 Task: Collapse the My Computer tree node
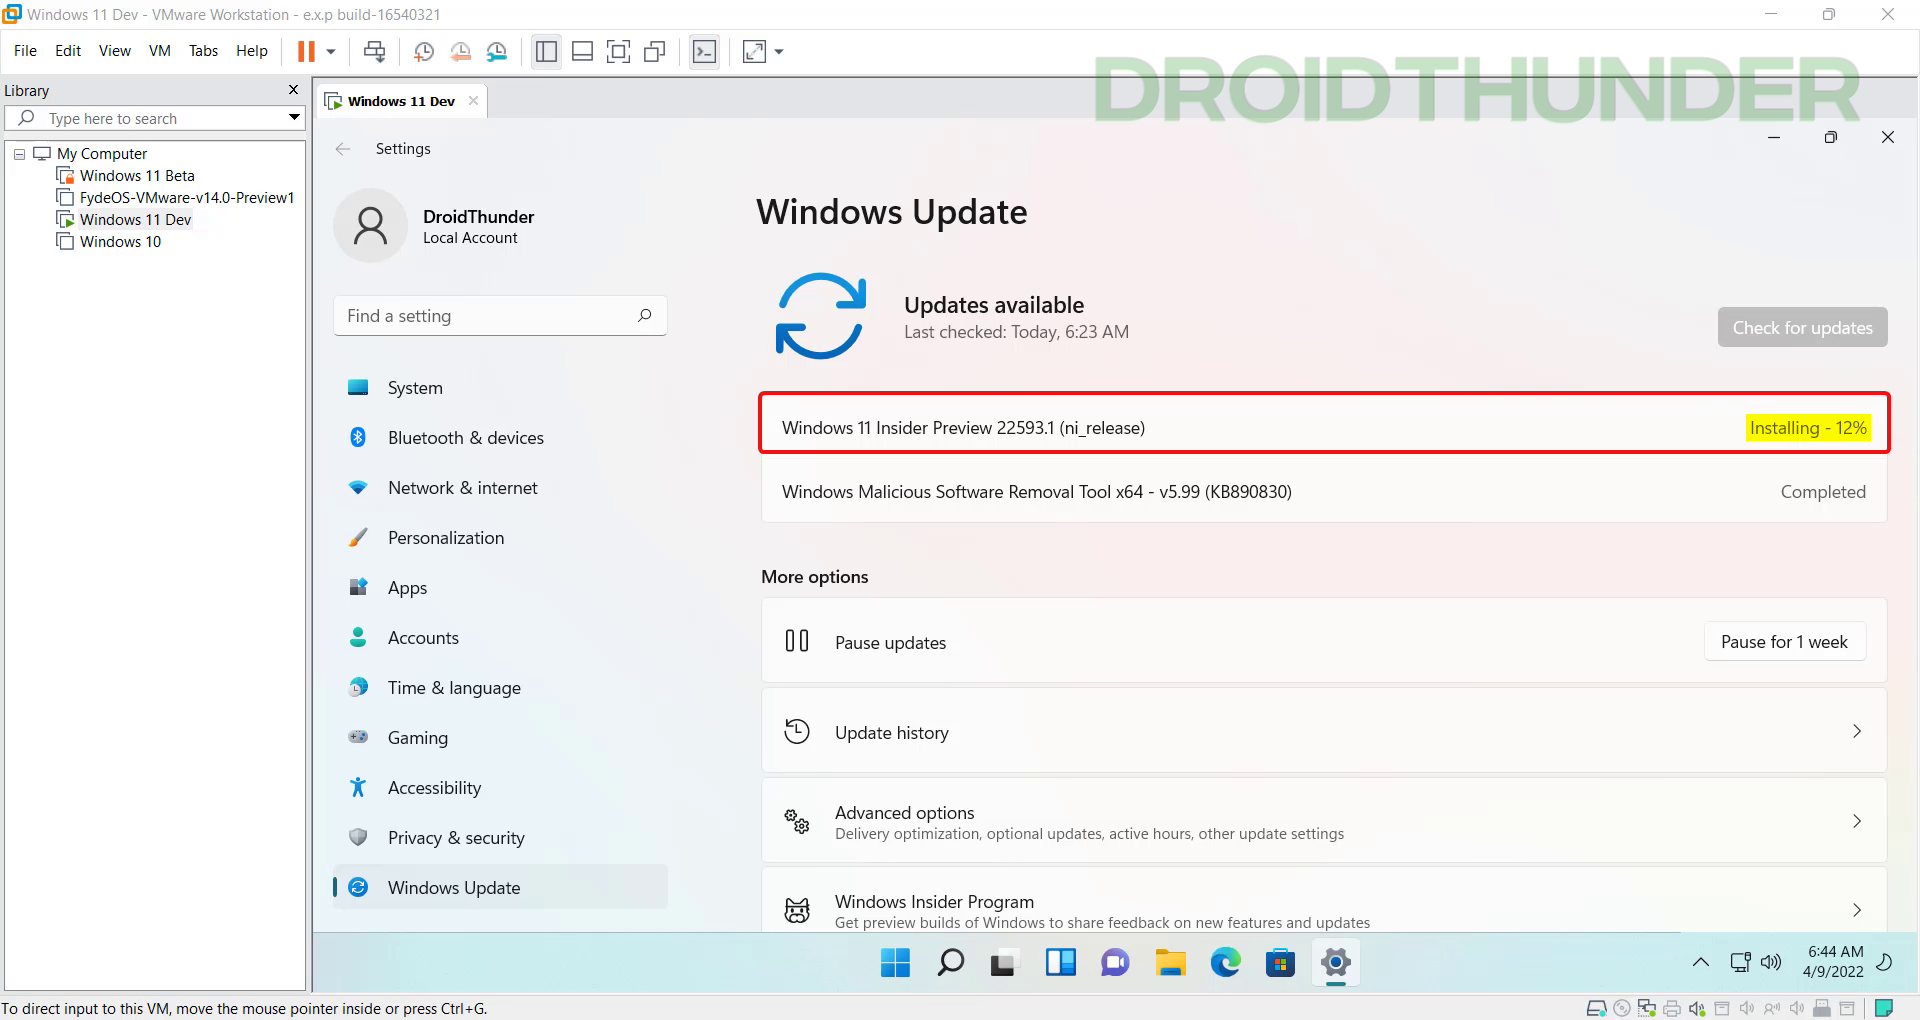point(19,154)
